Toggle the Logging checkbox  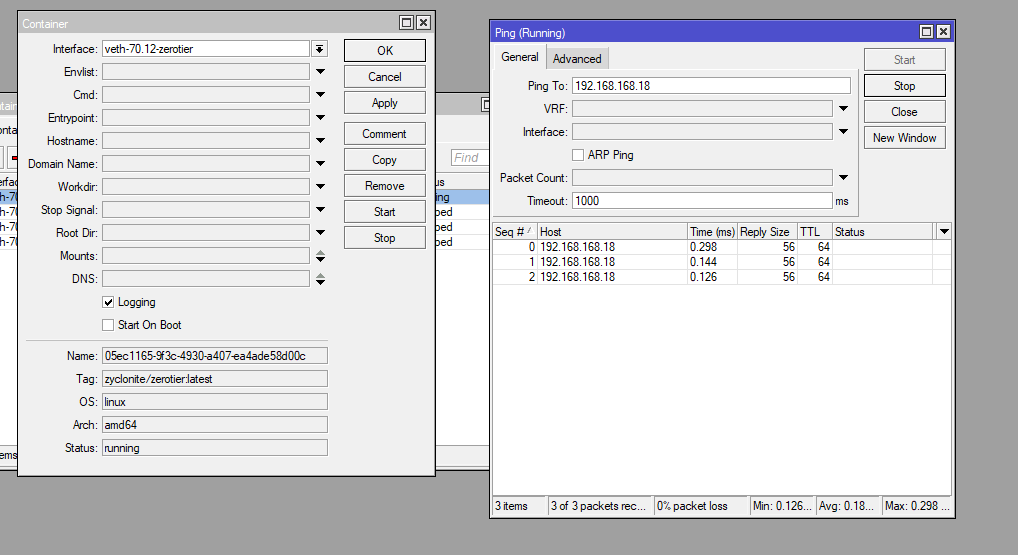click(x=108, y=302)
